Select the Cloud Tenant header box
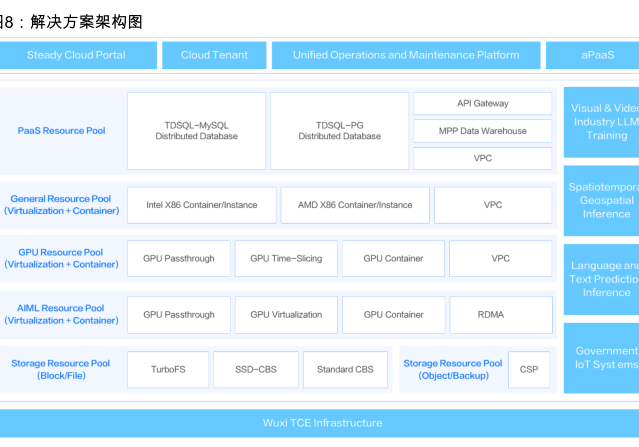639x447 pixels. pos(214,55)
